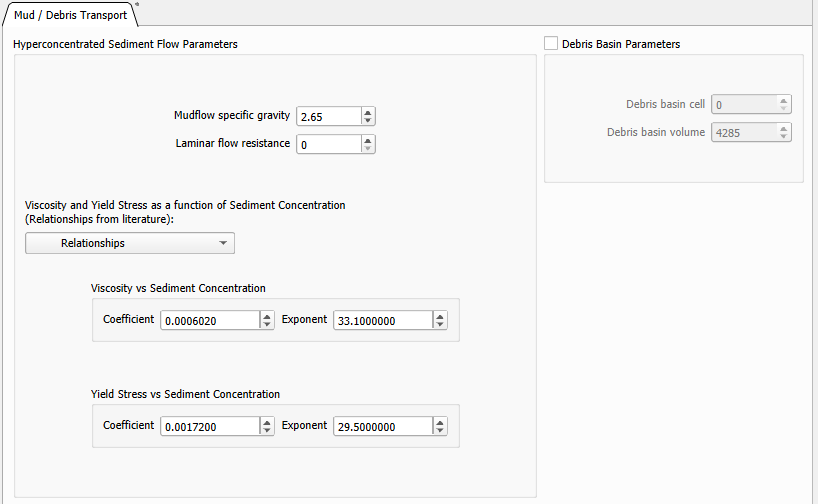Click the Viscosity Coefficient value field
This screenshot has height=504, width=818.
pyautogui.click(x=209, y=320)
